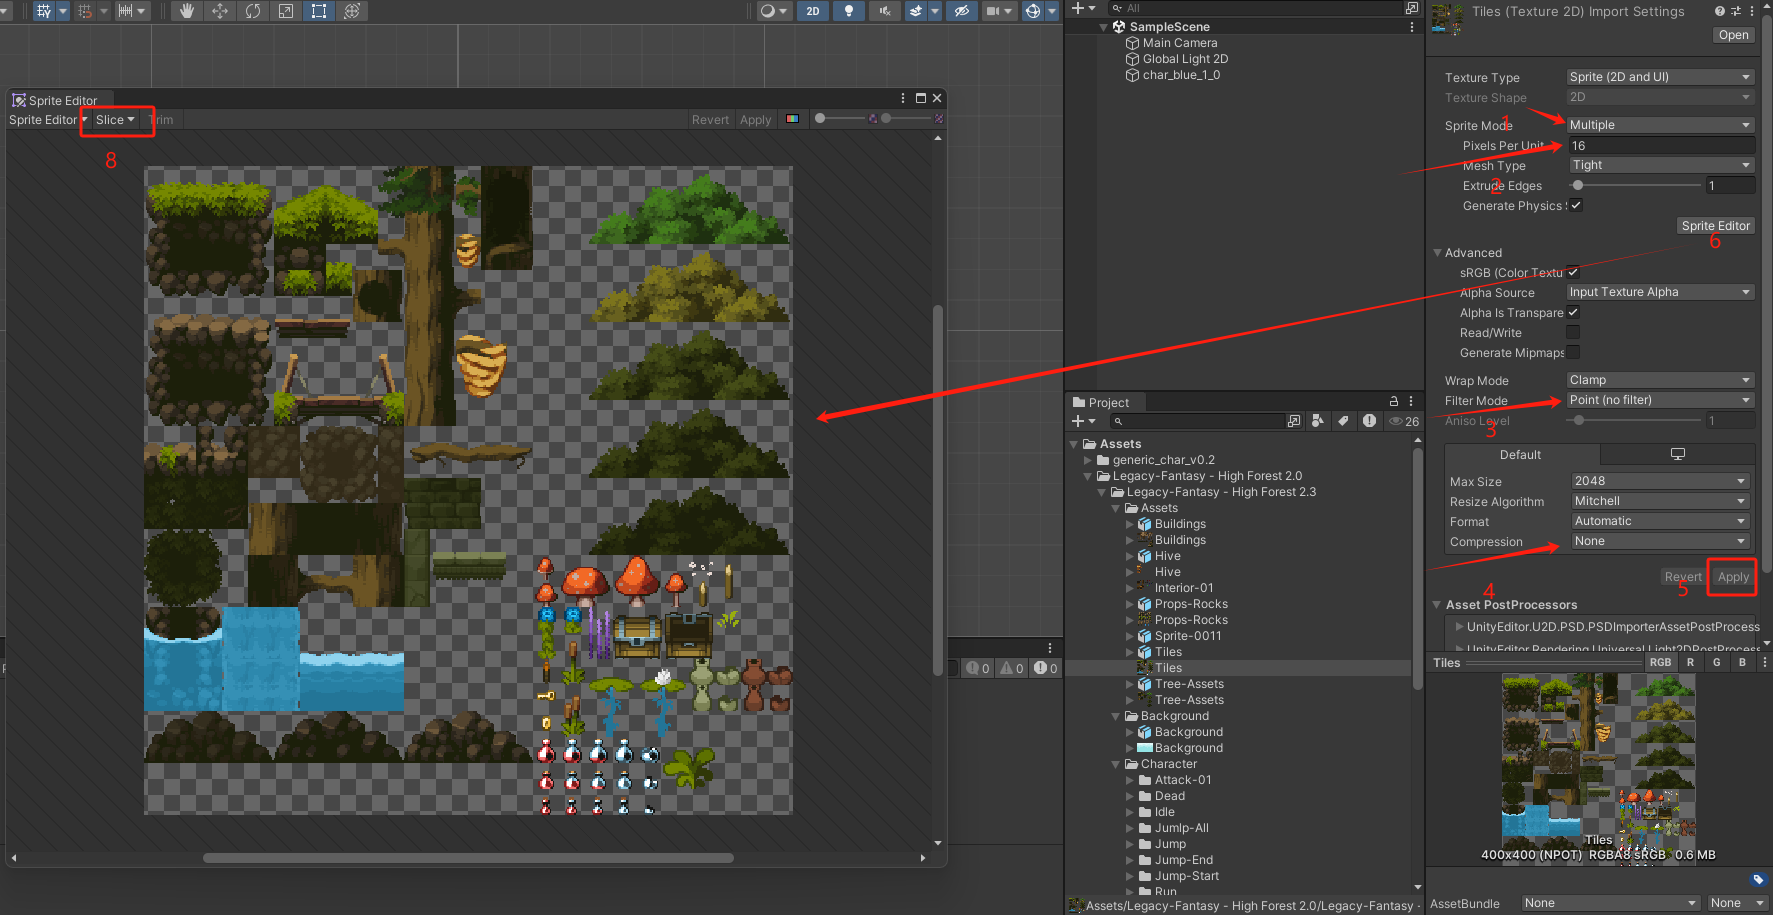Open the Mesh Type dropdown

(1660, 165)
